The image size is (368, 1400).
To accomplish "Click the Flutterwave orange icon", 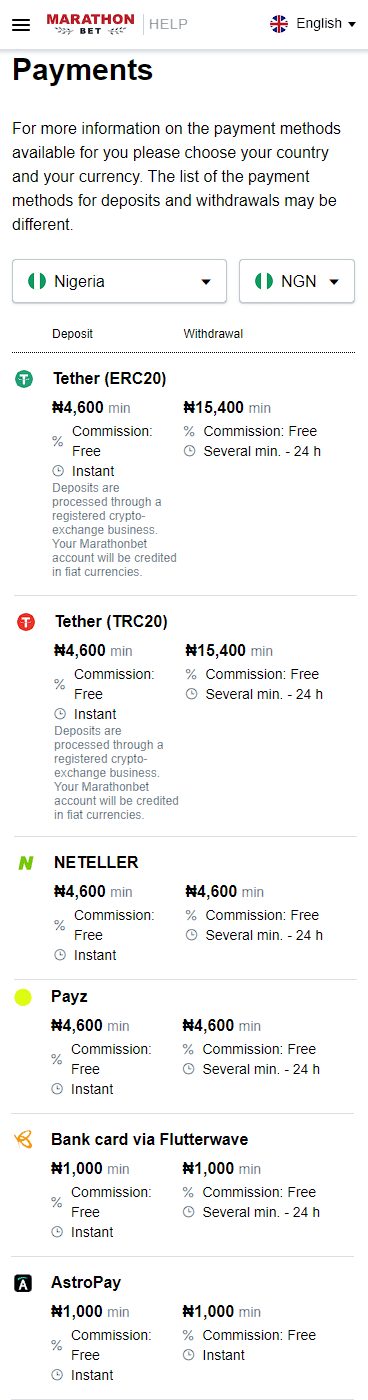I will (24, 1140).
